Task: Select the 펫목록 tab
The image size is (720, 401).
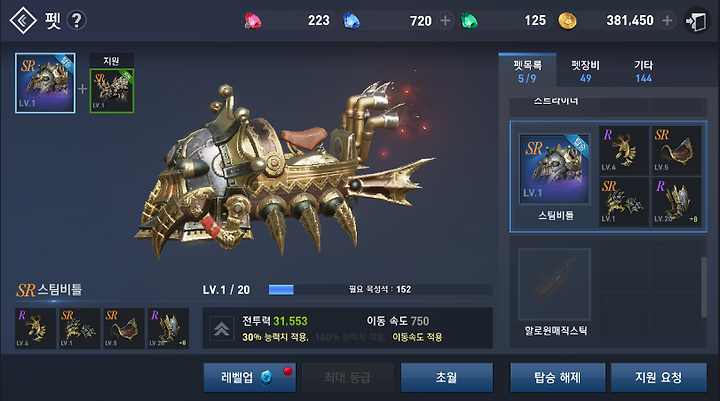Action: click(527, 71)
